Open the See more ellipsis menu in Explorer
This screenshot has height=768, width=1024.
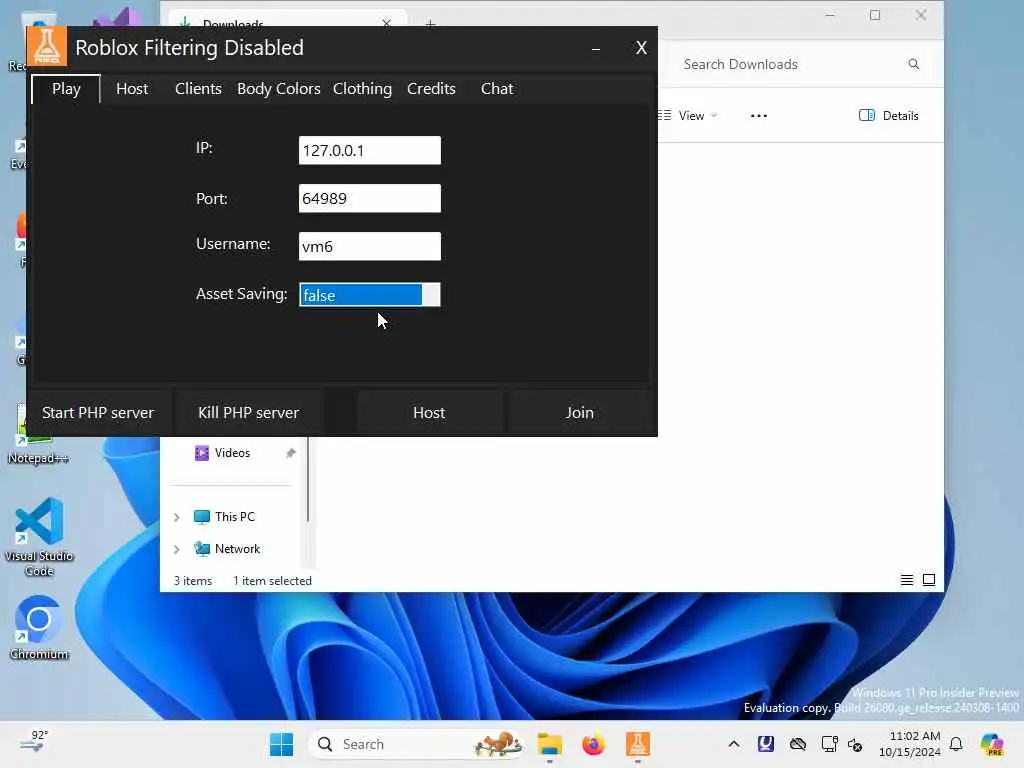click(759, 116)
